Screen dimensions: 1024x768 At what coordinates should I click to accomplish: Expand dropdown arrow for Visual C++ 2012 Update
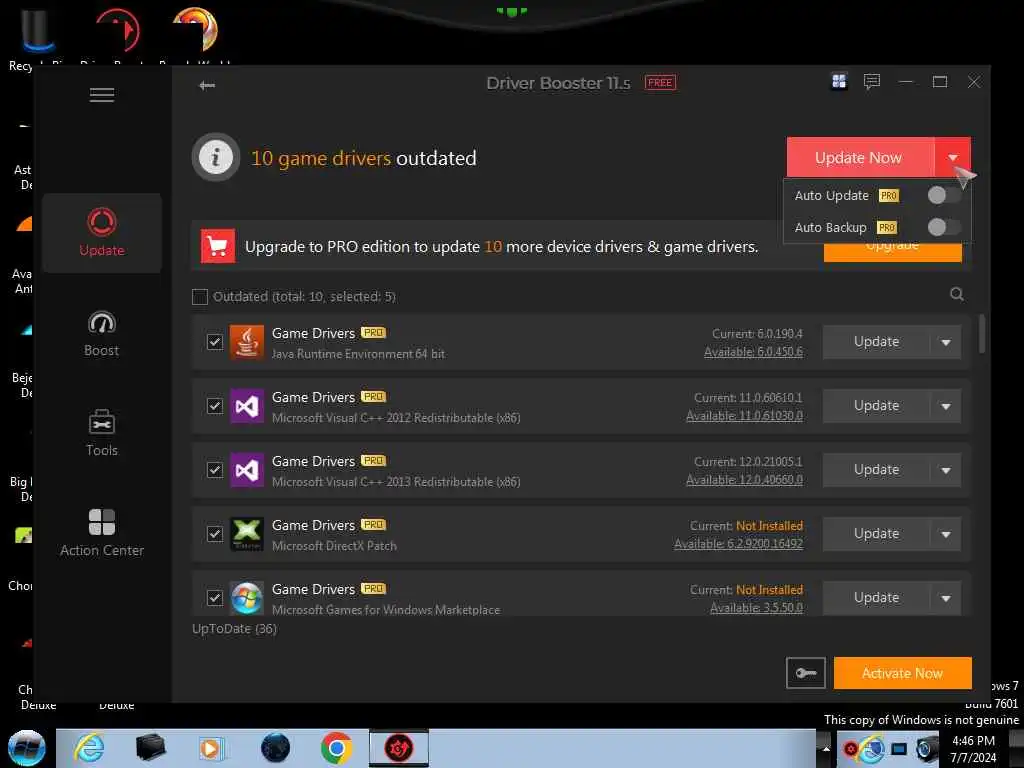(x=946, y=406)
